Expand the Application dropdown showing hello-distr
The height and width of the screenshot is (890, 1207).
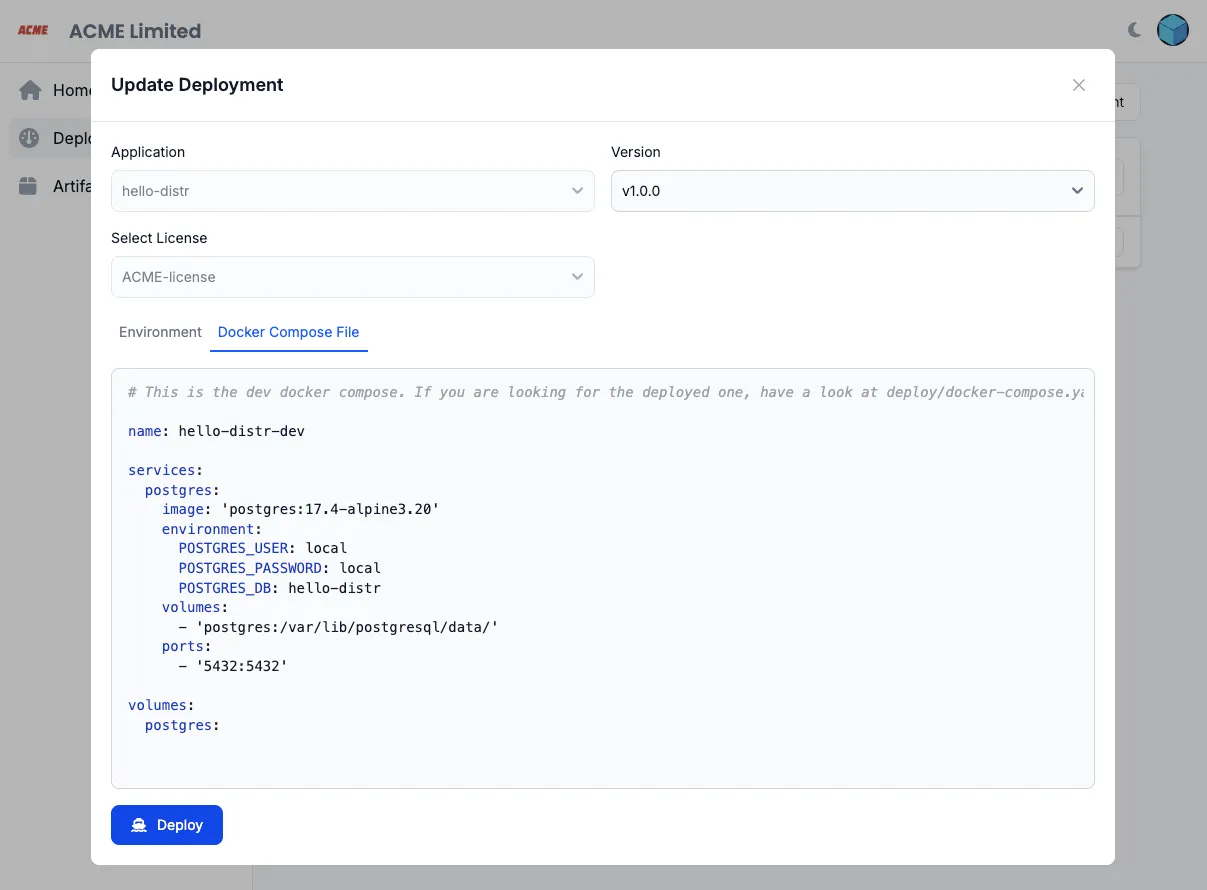[x=352, y=191]
